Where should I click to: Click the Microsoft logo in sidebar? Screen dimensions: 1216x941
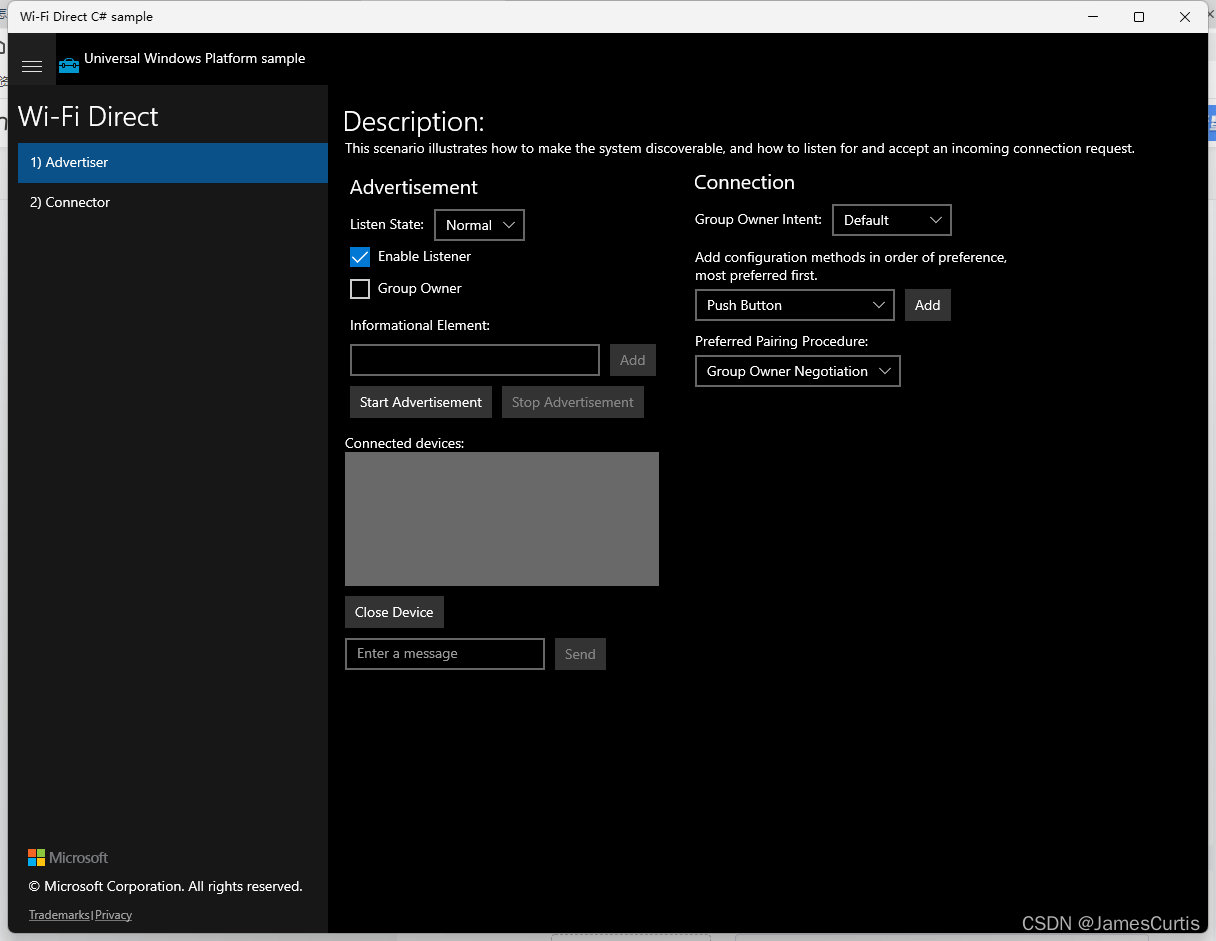click(68, 857)
